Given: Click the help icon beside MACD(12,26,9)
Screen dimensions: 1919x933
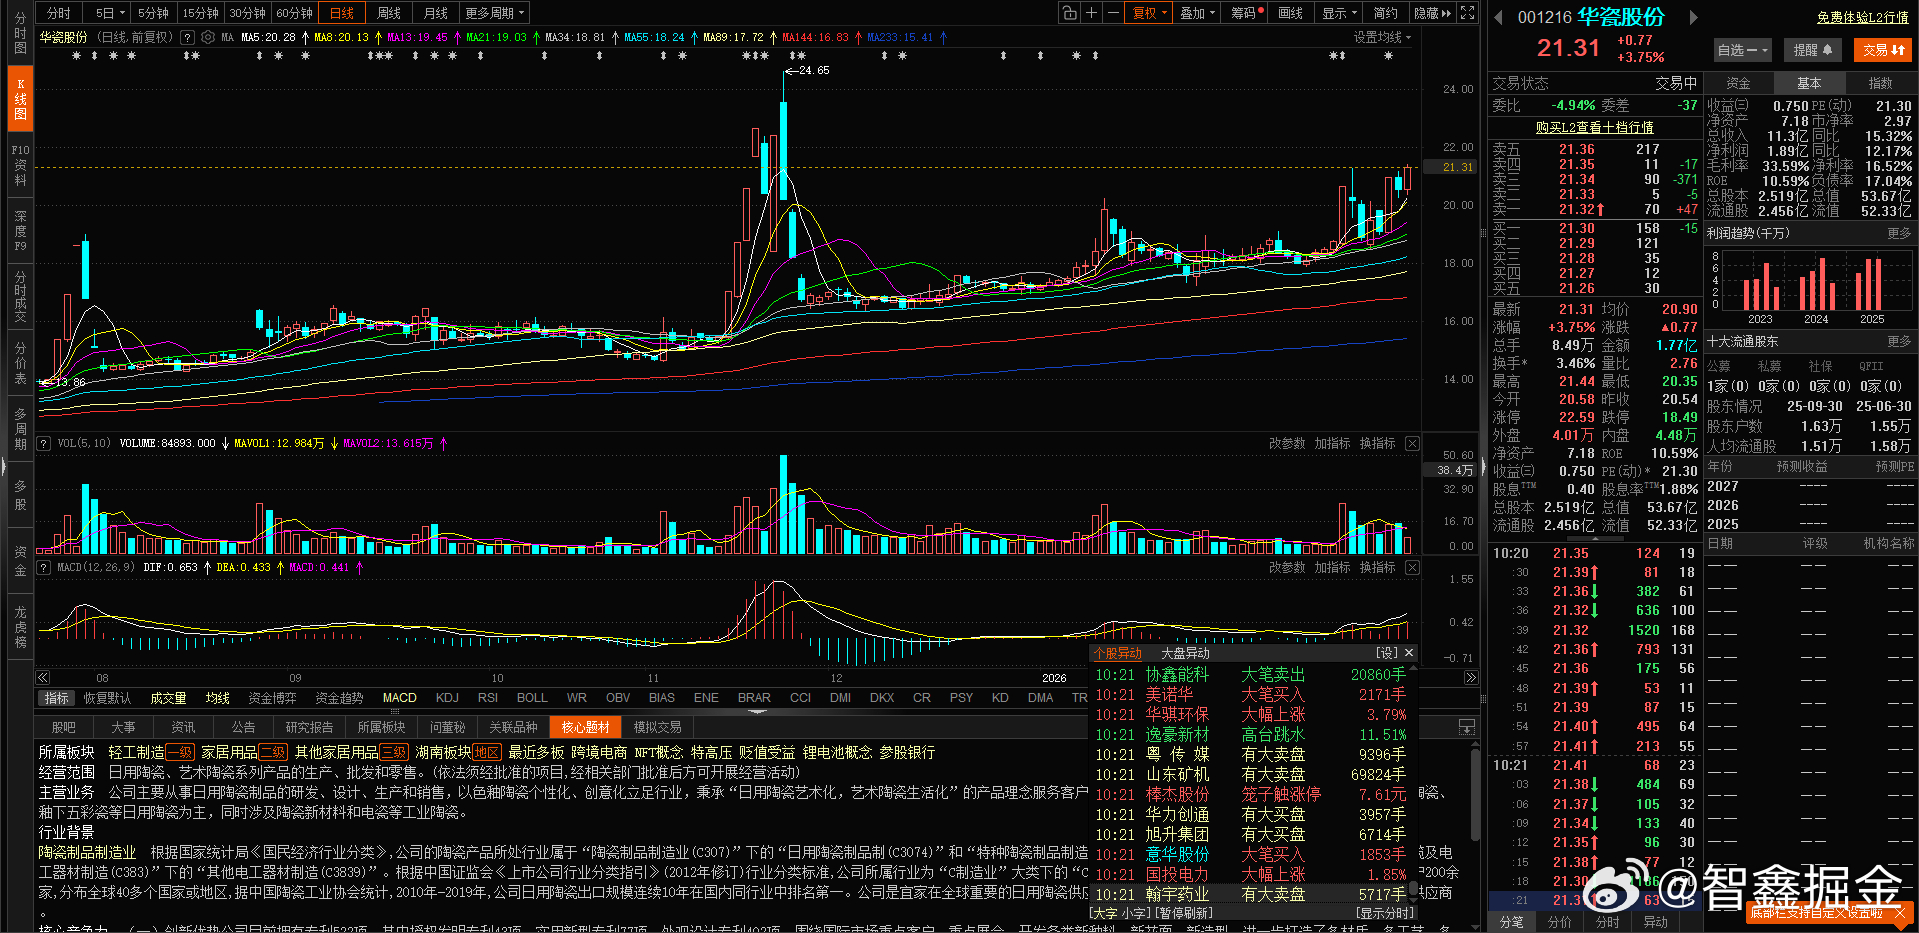Looking at the screenshot, I should (44, 567).
